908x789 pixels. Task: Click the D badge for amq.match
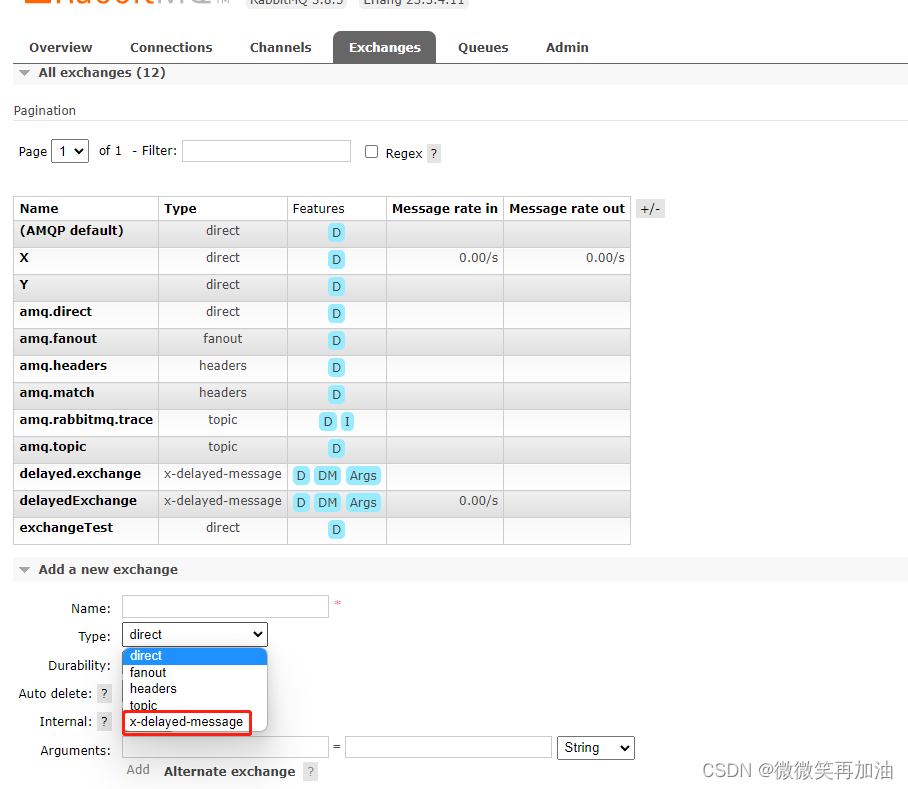click(x=336, y=395)
